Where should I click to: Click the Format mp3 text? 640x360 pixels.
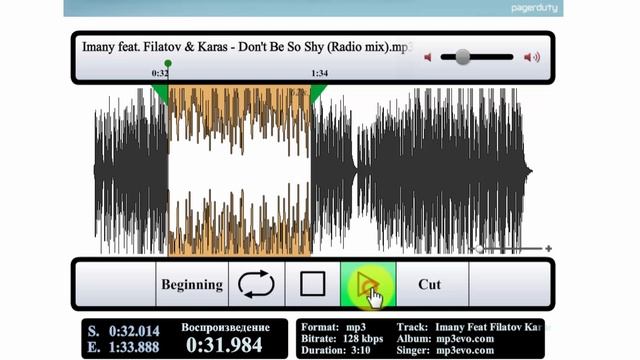(x=333, y=327)
